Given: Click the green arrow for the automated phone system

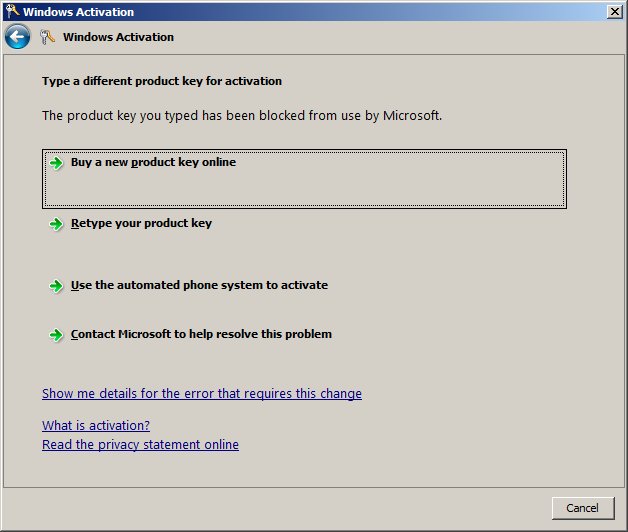Looking at the screenshot, I should point(57,286).
